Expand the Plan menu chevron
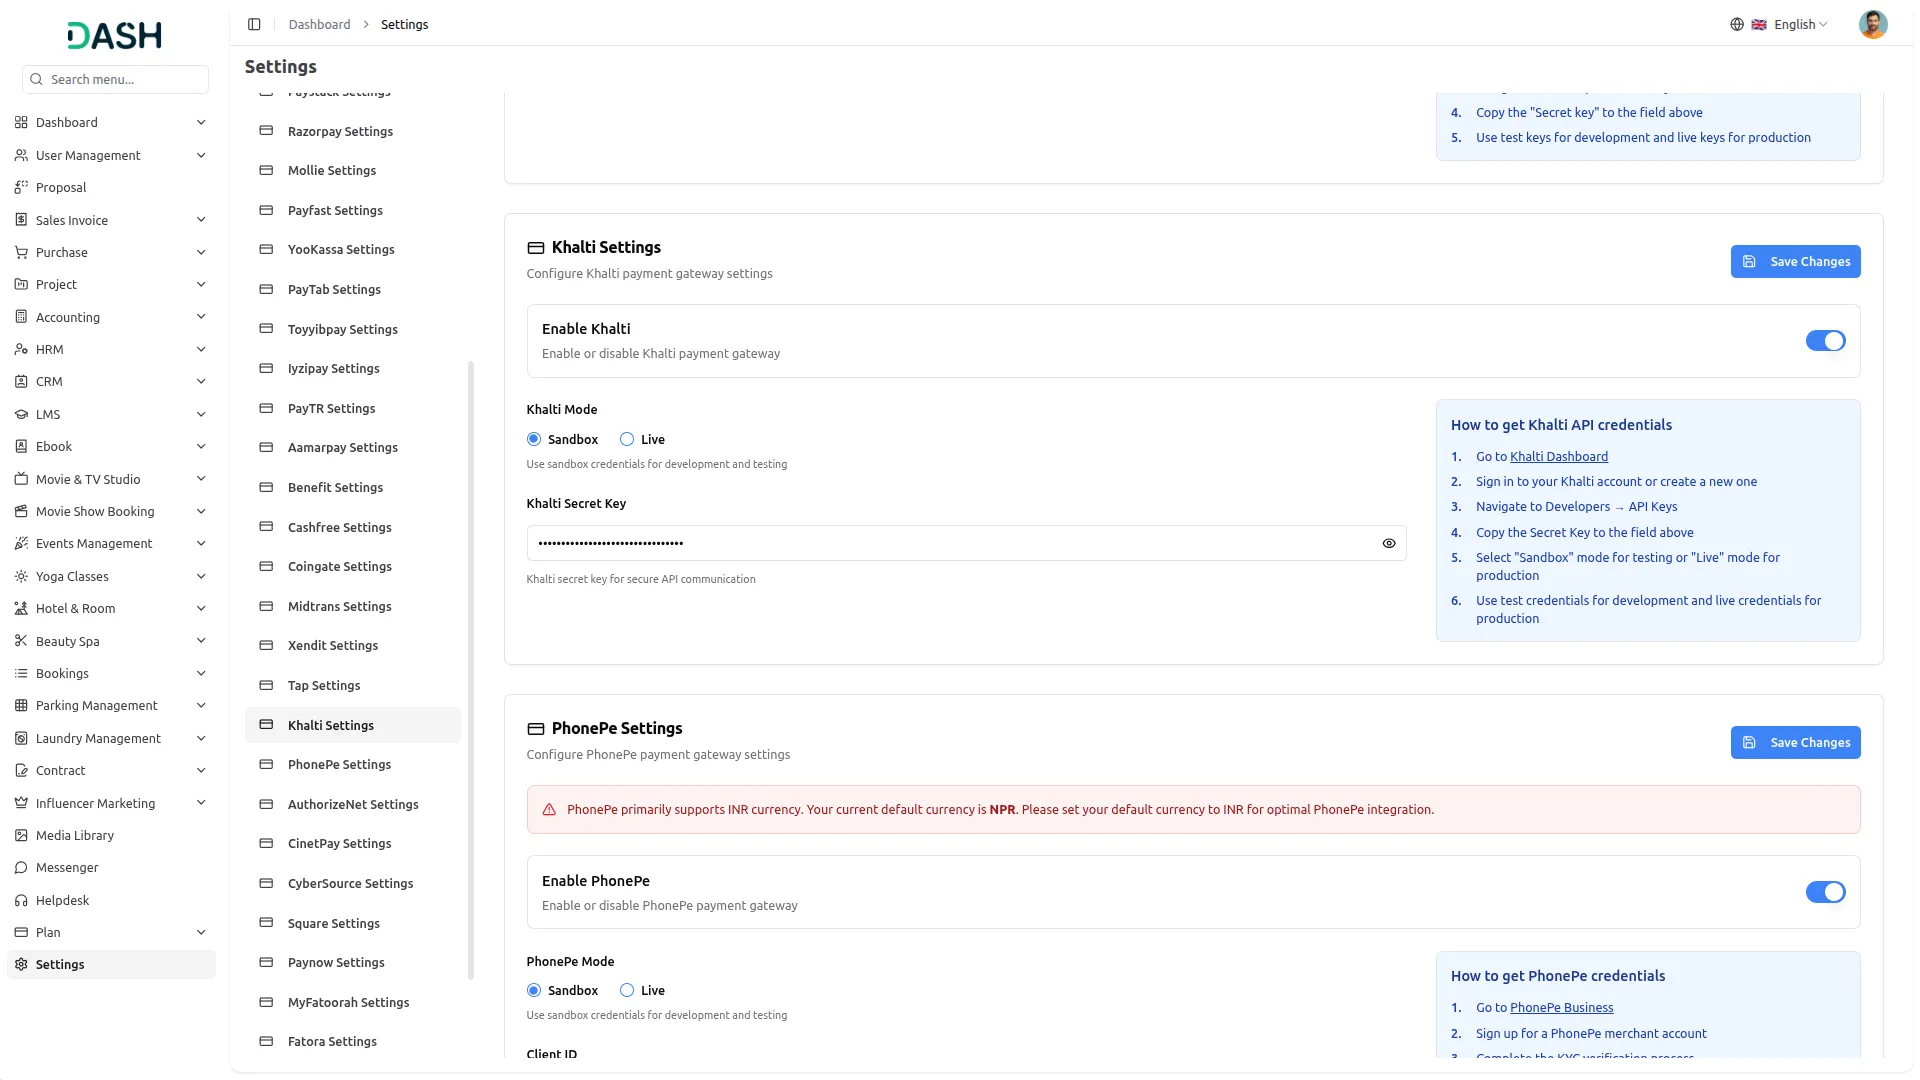Viewport: 1920px width, 1080px height. click(x=201, y=932)
